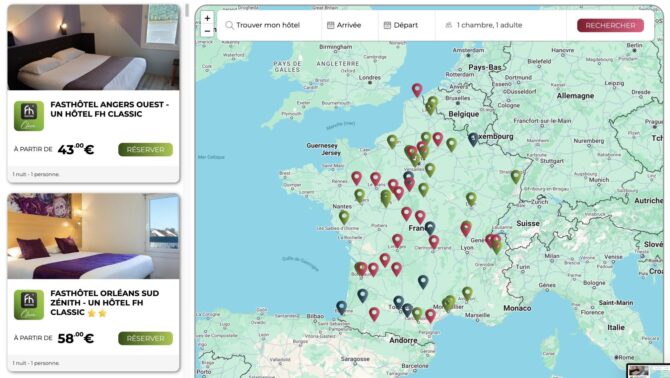
Task: Focus the 'Trouver mon hôtel' search field
Action: [269, 25]
